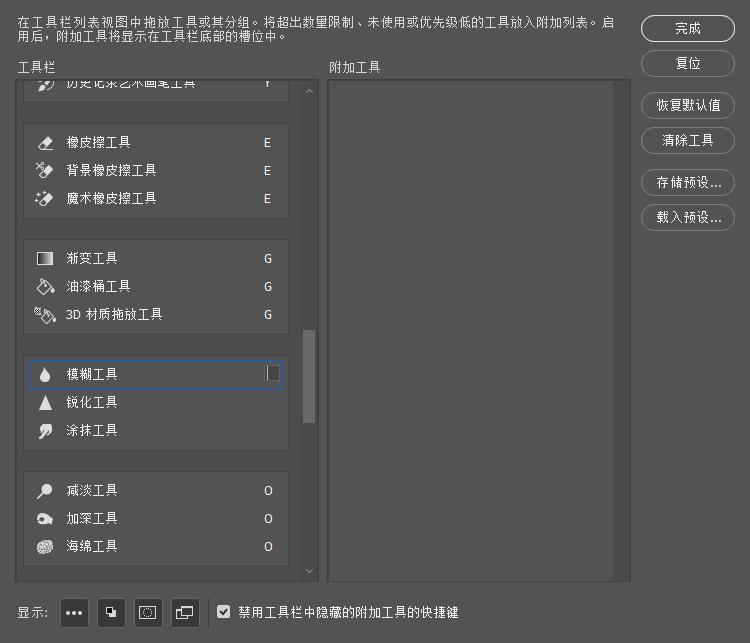750x643 pixels.
Task: Toggle foreground/background colors display button
Action: (111, 613)
